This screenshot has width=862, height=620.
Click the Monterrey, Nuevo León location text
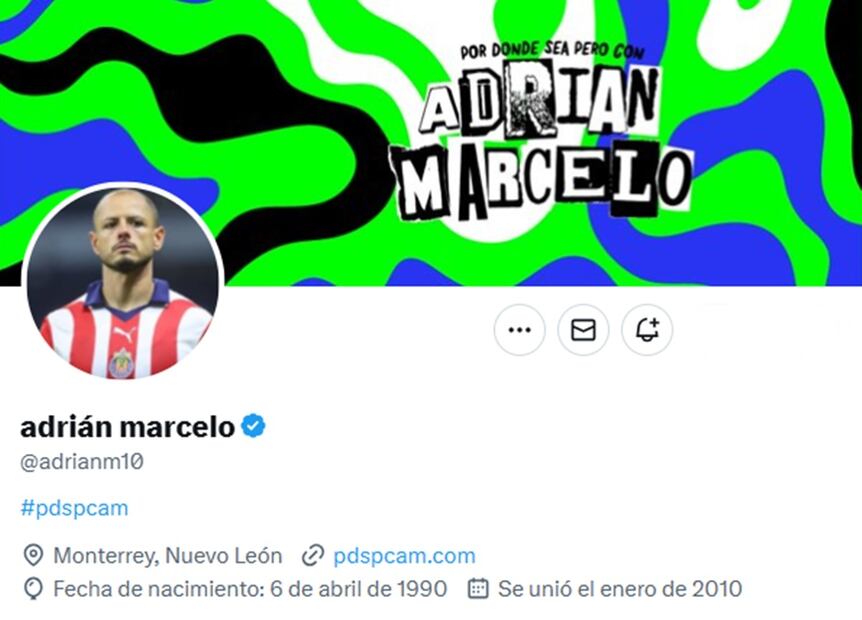point(168,556)
